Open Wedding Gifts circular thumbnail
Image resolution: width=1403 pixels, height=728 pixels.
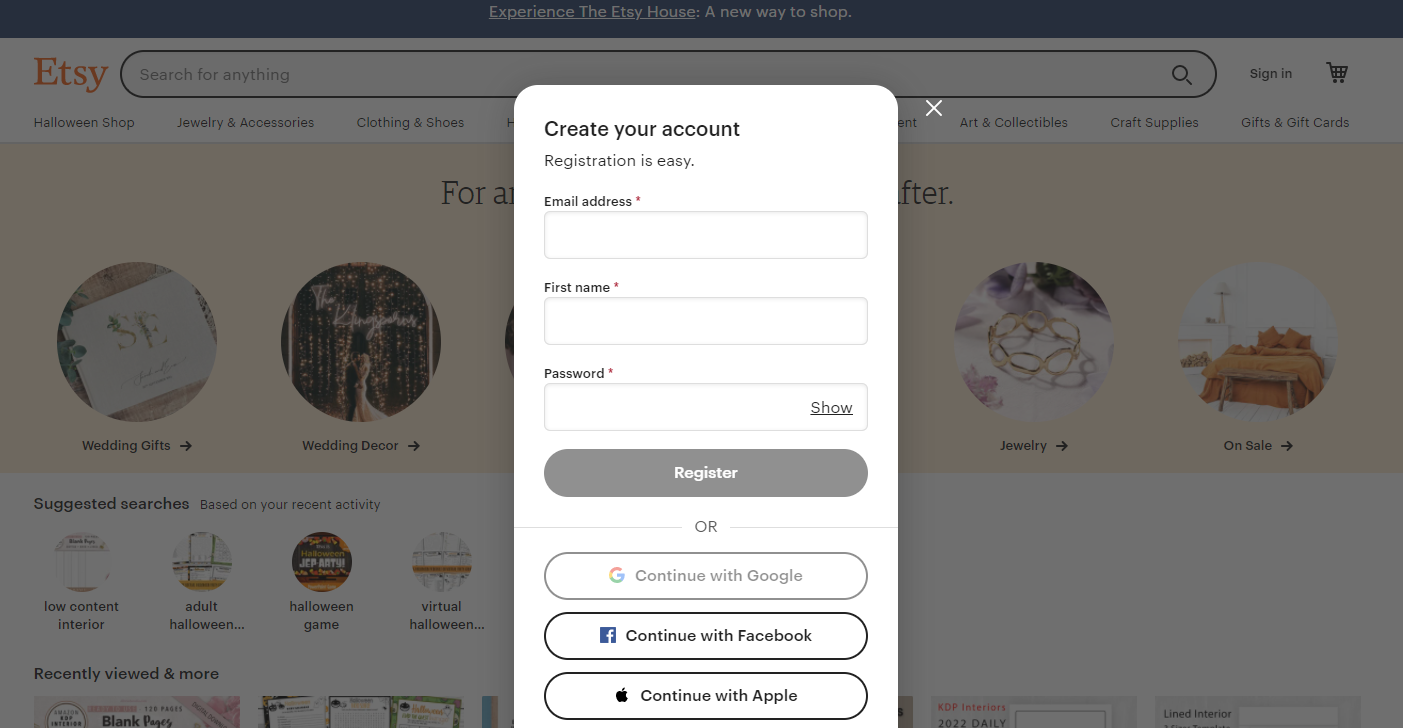coord(137,342)
